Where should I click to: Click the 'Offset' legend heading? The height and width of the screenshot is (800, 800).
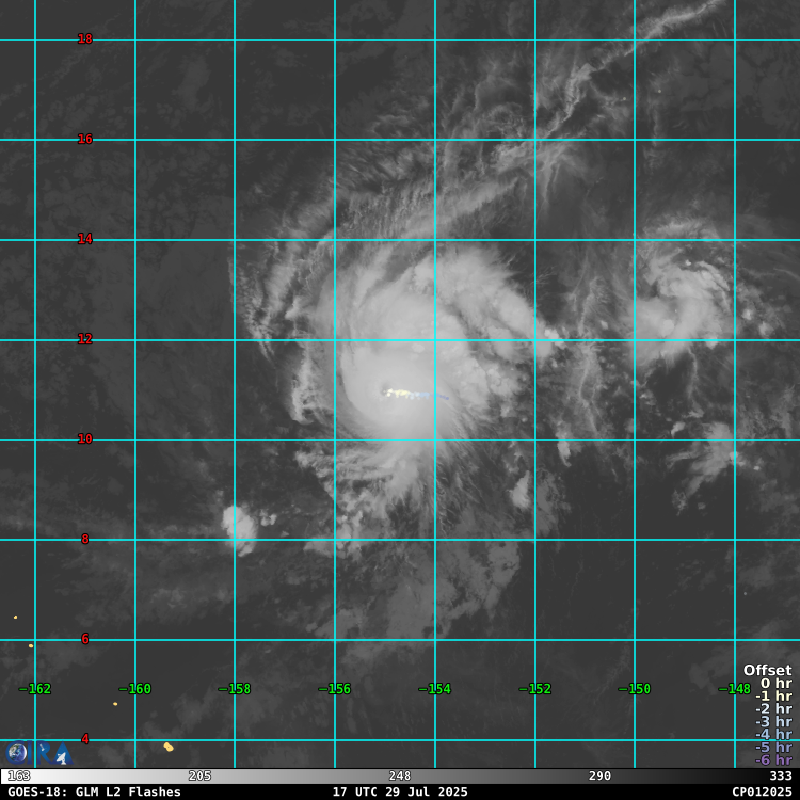tap(767, 671)
